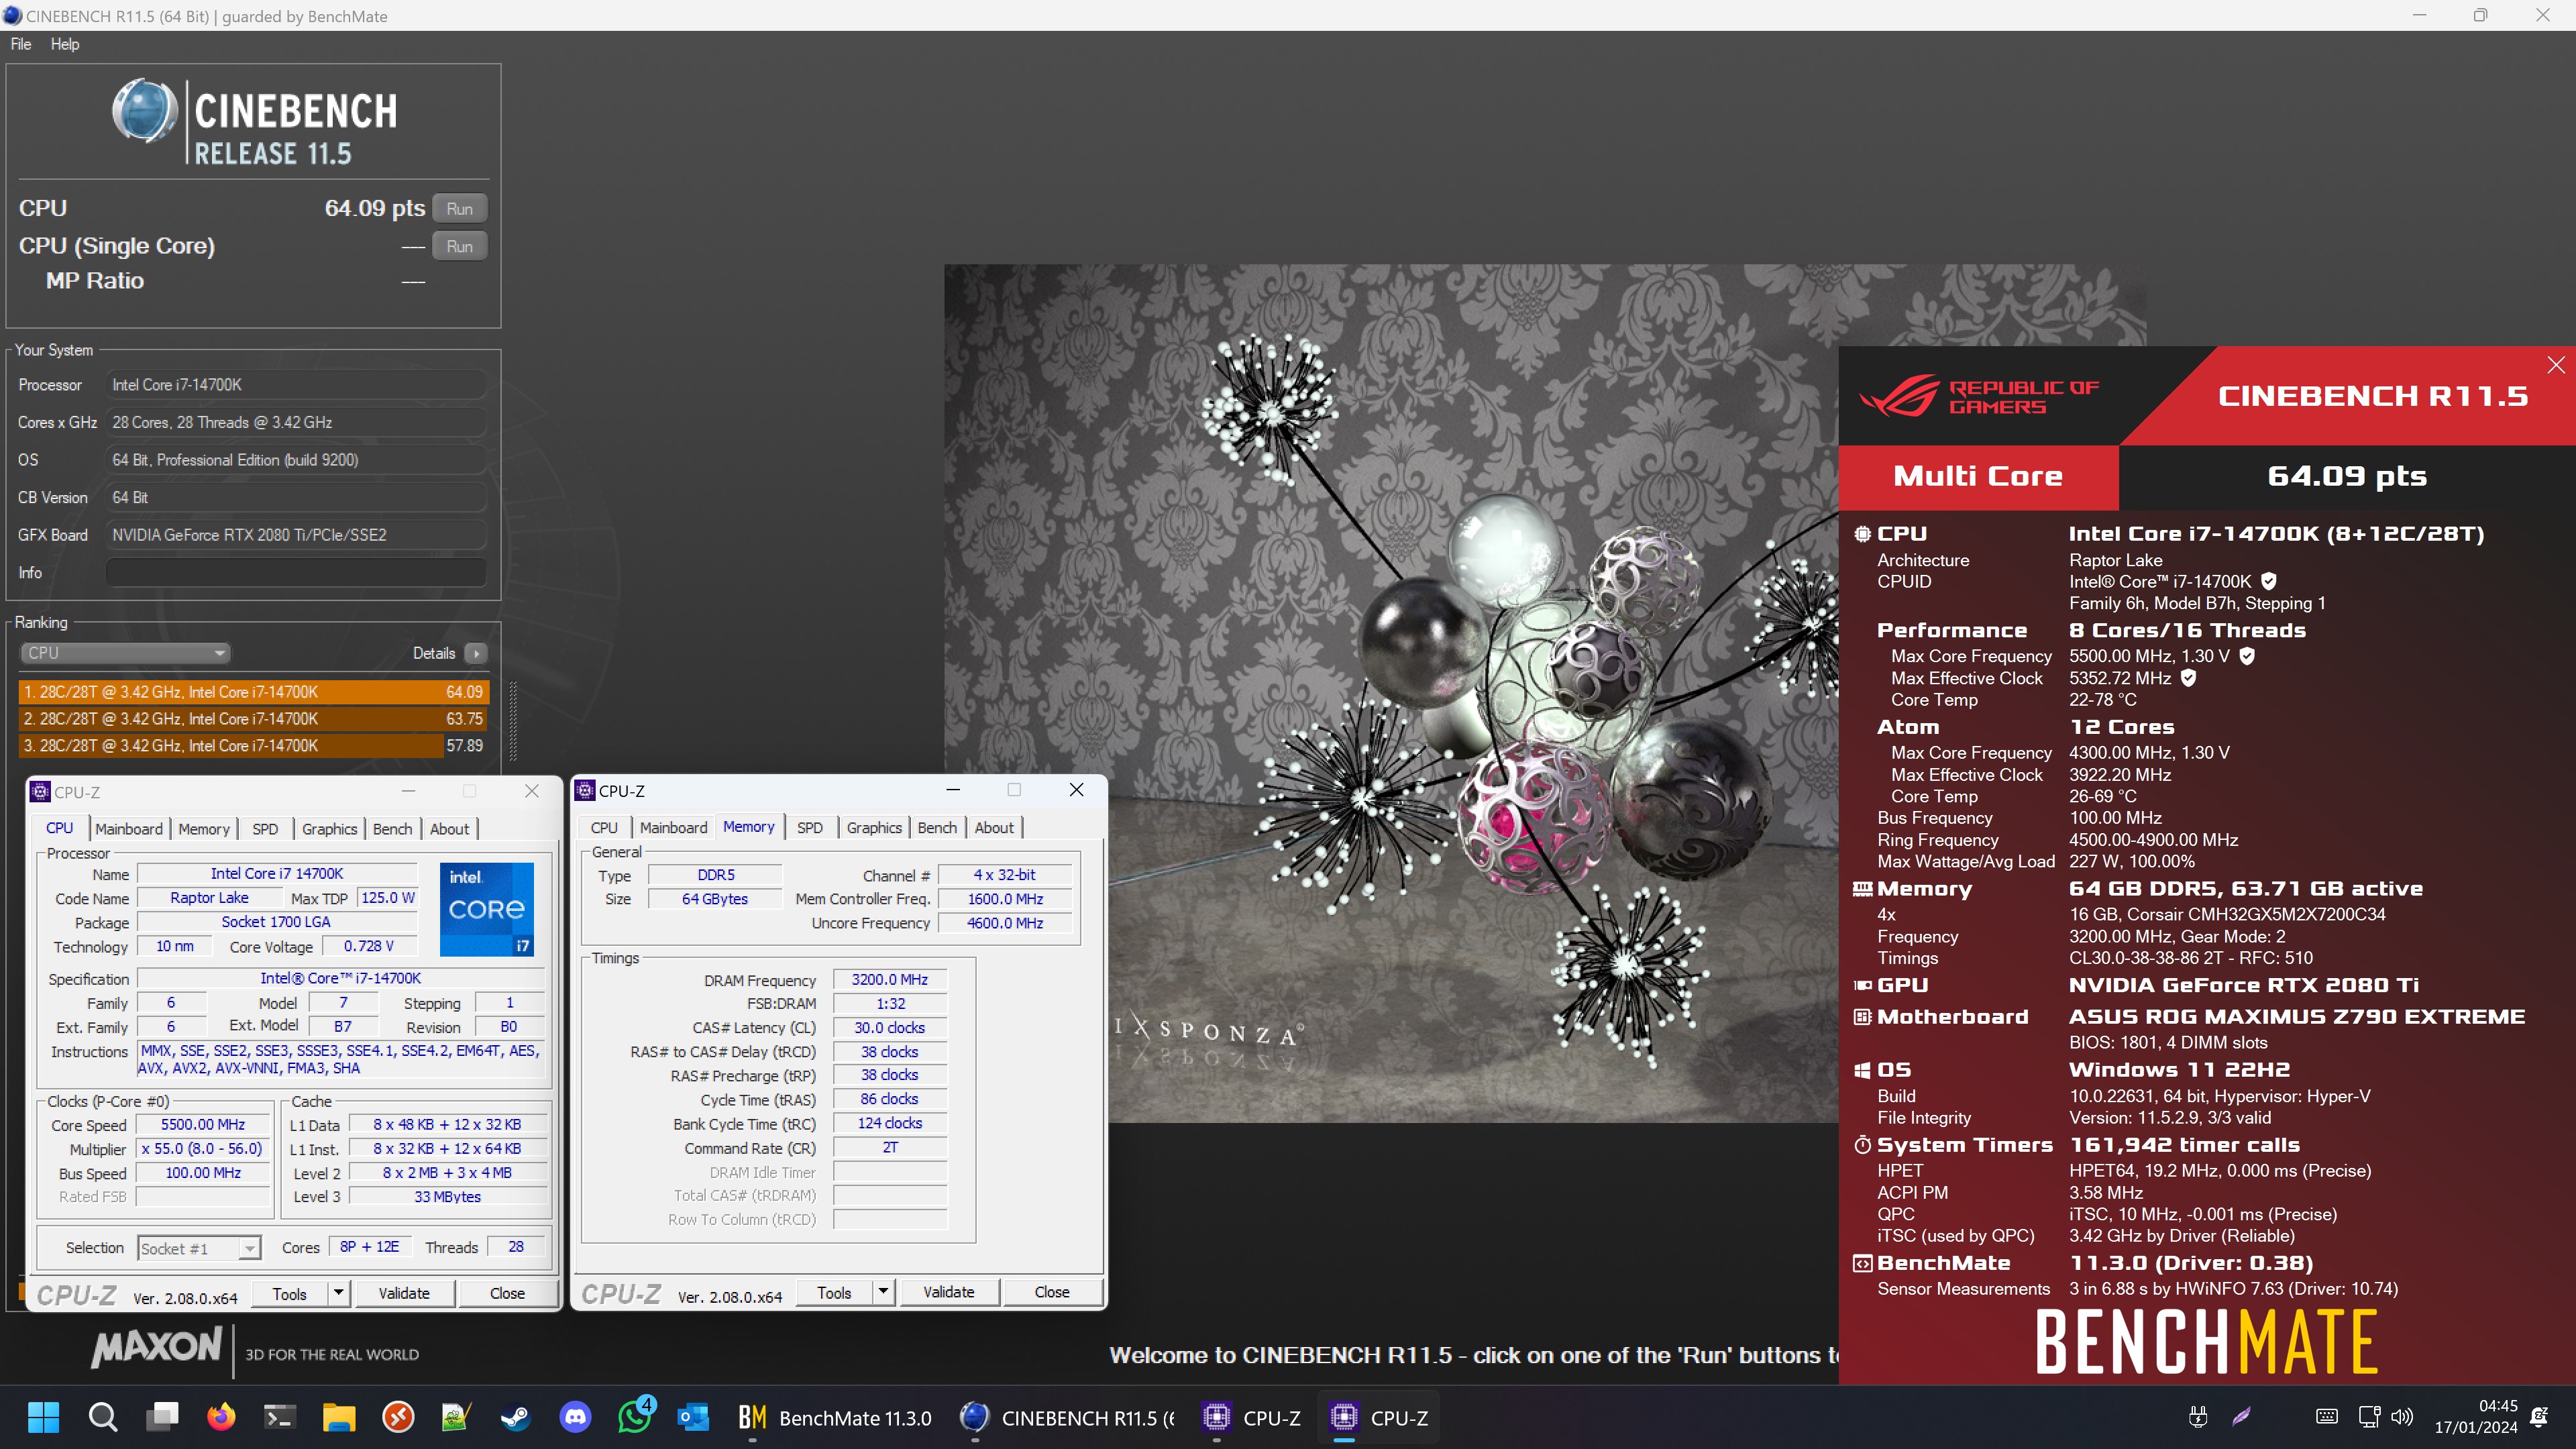
Task: Run the CPU (Single Core) benchmark
Action: point(459,246)
